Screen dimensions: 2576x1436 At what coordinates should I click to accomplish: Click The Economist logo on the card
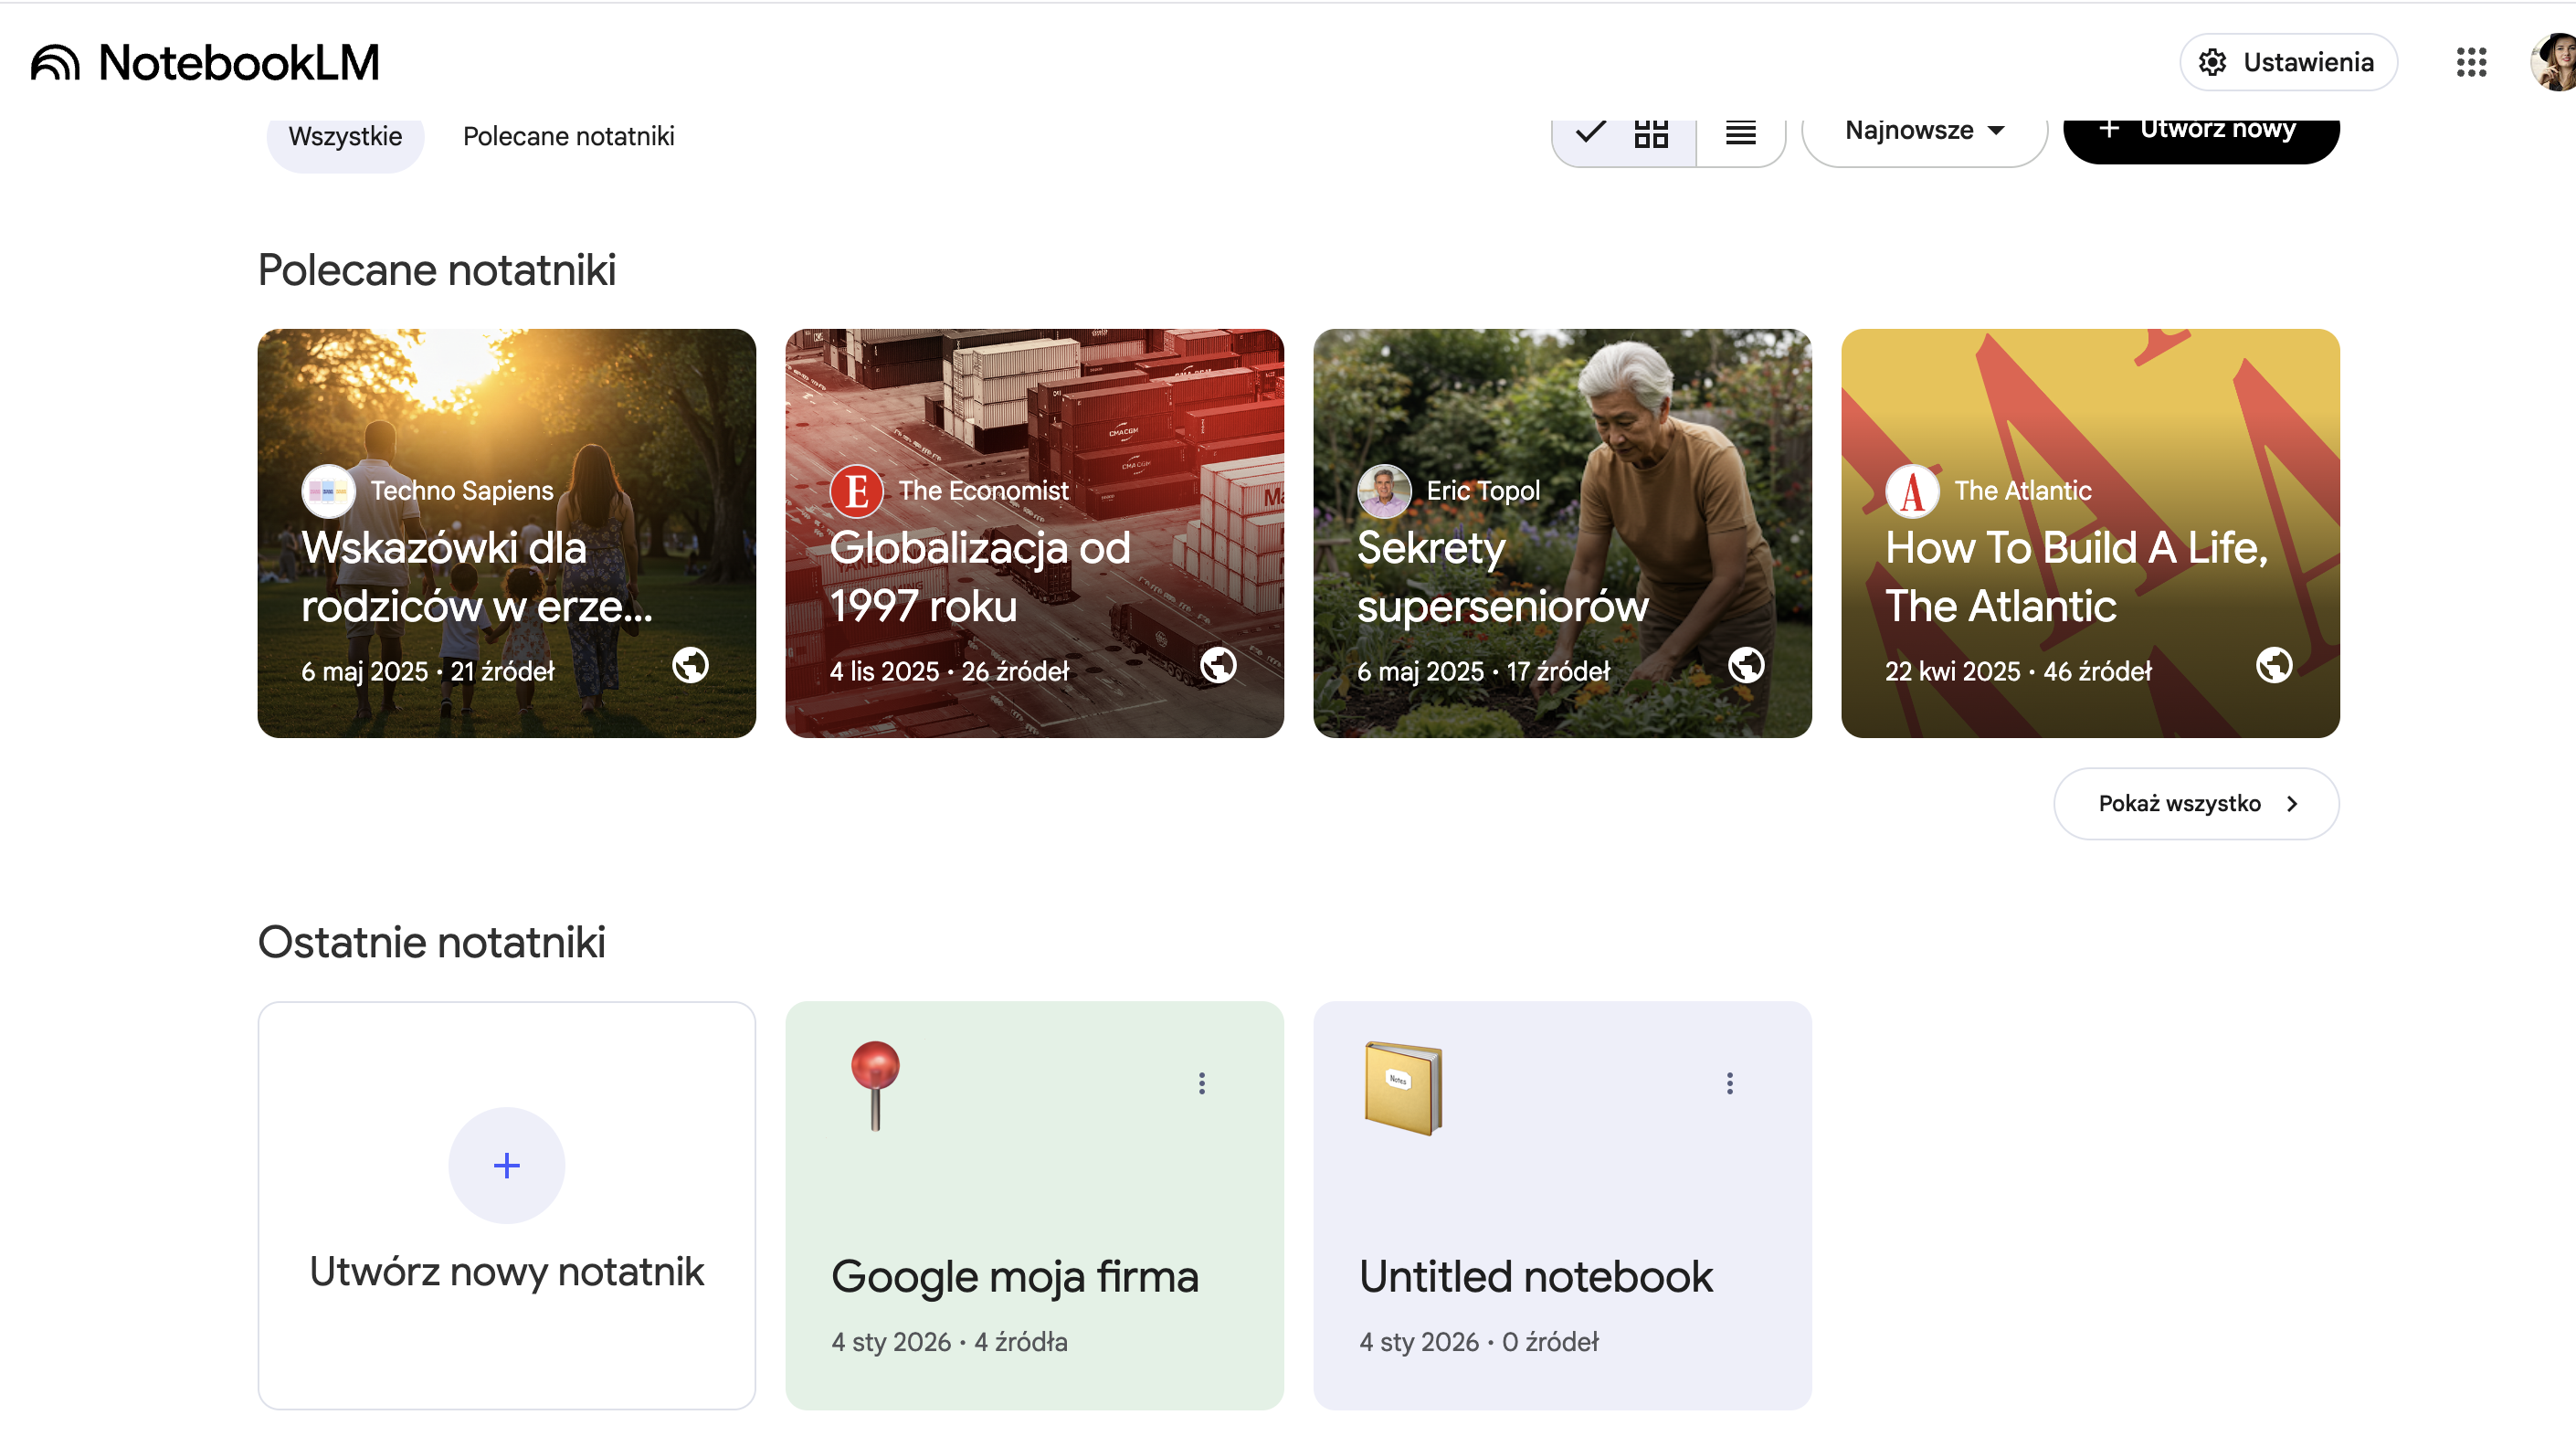tap(856, 491)
